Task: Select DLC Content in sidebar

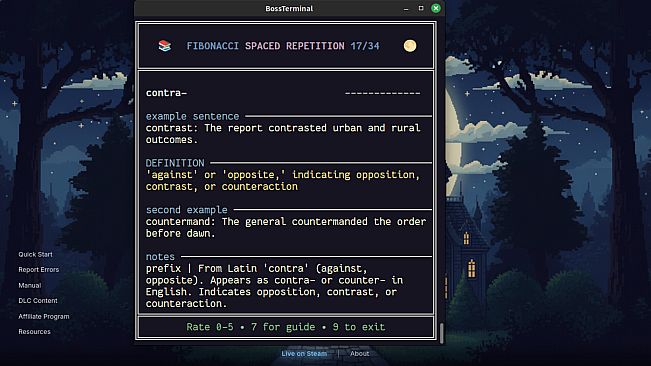Action: coord(38,300)
